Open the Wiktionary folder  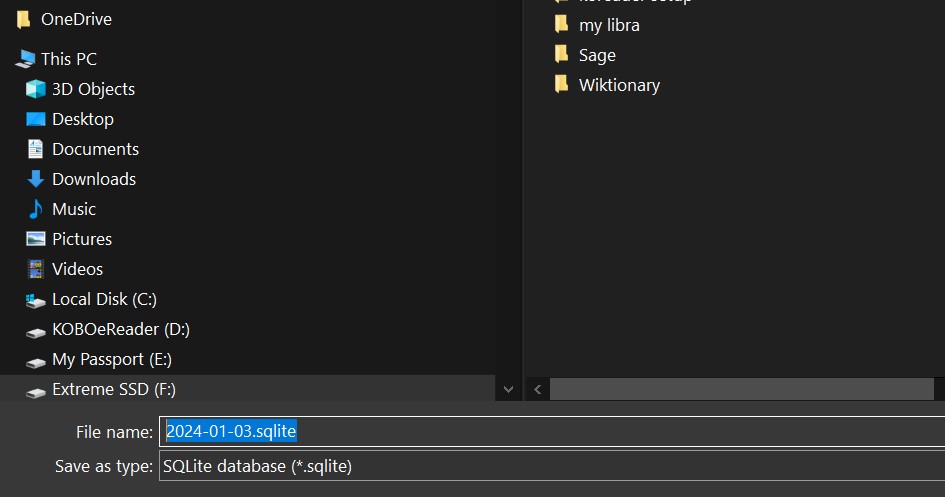pos(619,85)
